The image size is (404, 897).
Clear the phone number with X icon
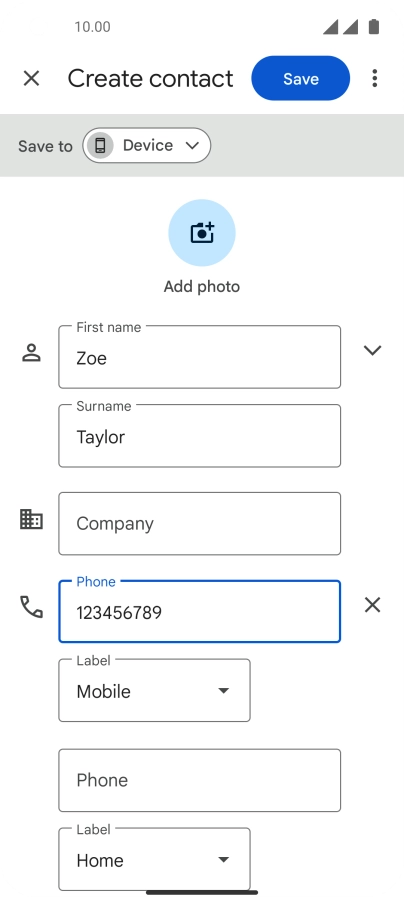[x=373, y=605]
